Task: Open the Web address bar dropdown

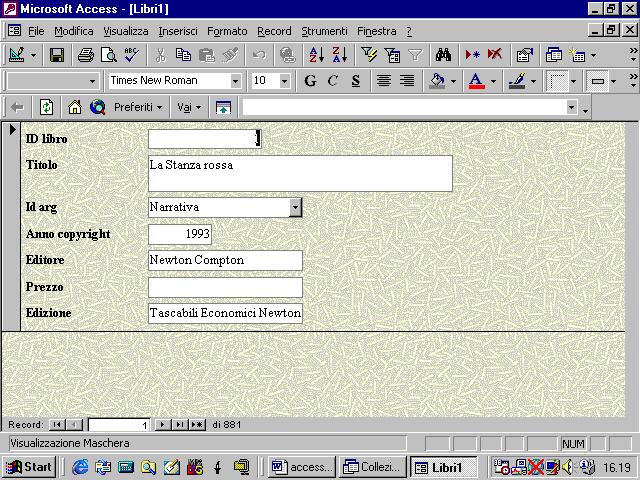Action: [x=571, y=107]
